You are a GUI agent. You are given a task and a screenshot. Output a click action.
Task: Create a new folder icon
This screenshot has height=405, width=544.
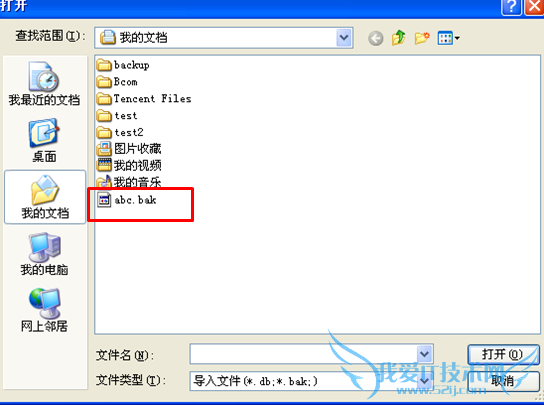pyautogui.click(x=422, y=38)
